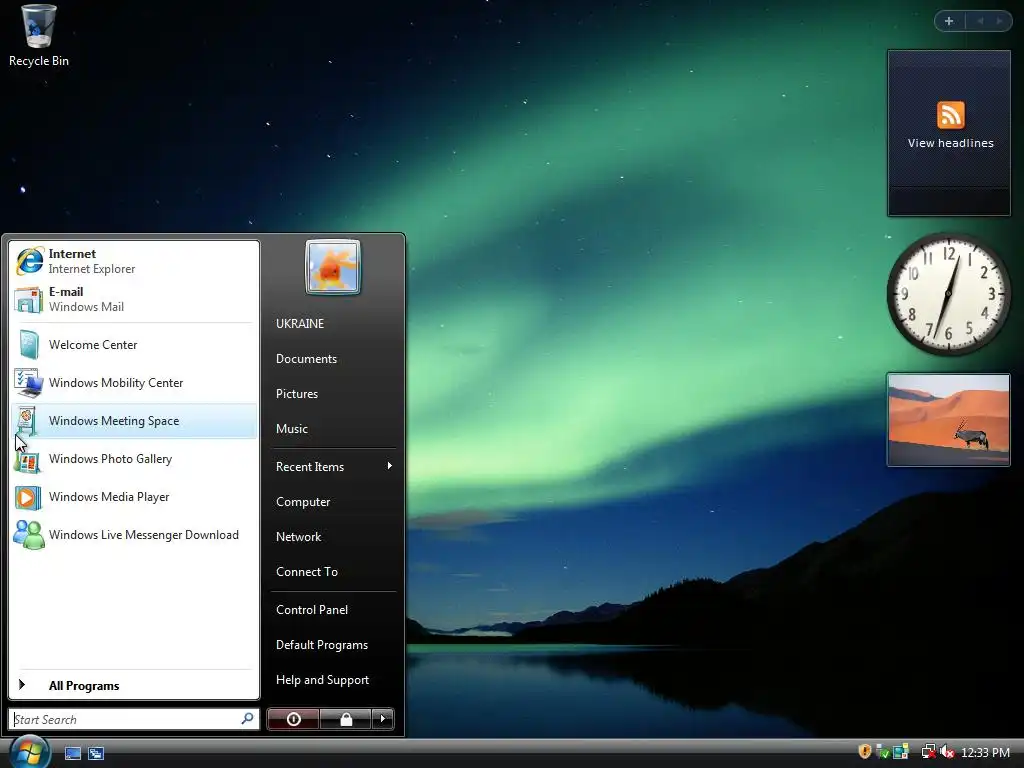The image size is (1024, 768).
Task: Lock the computer with padlock button
Action: coord(345,719)
